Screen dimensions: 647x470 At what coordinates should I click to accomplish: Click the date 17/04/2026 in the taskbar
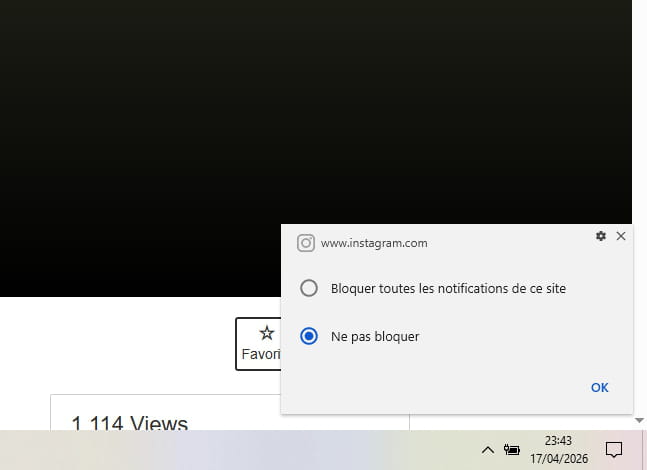coord(558,458)
